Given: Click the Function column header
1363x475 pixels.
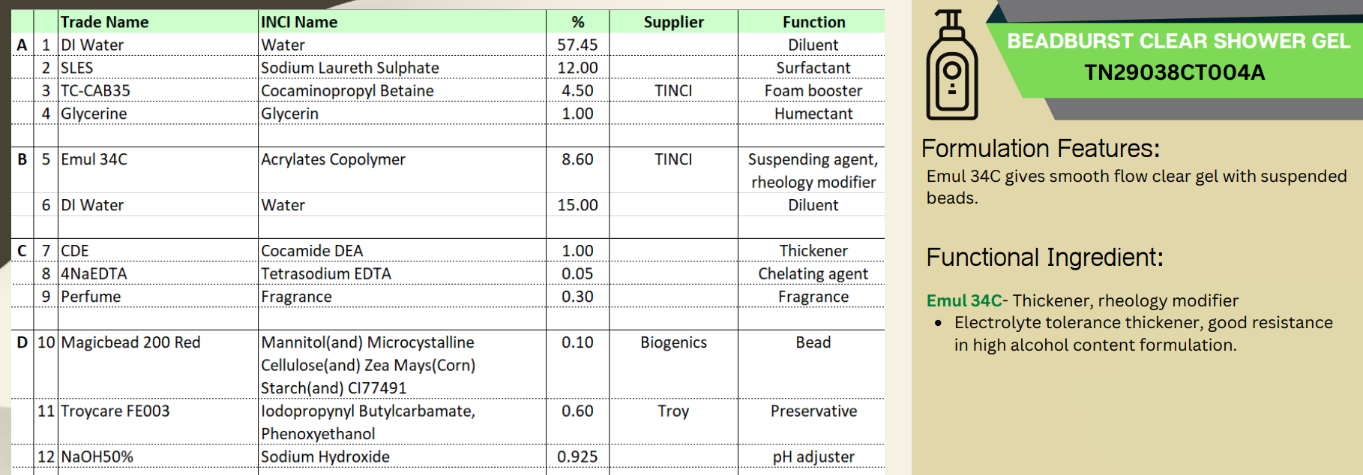Looking at the screenshot, I should [813, 22].
